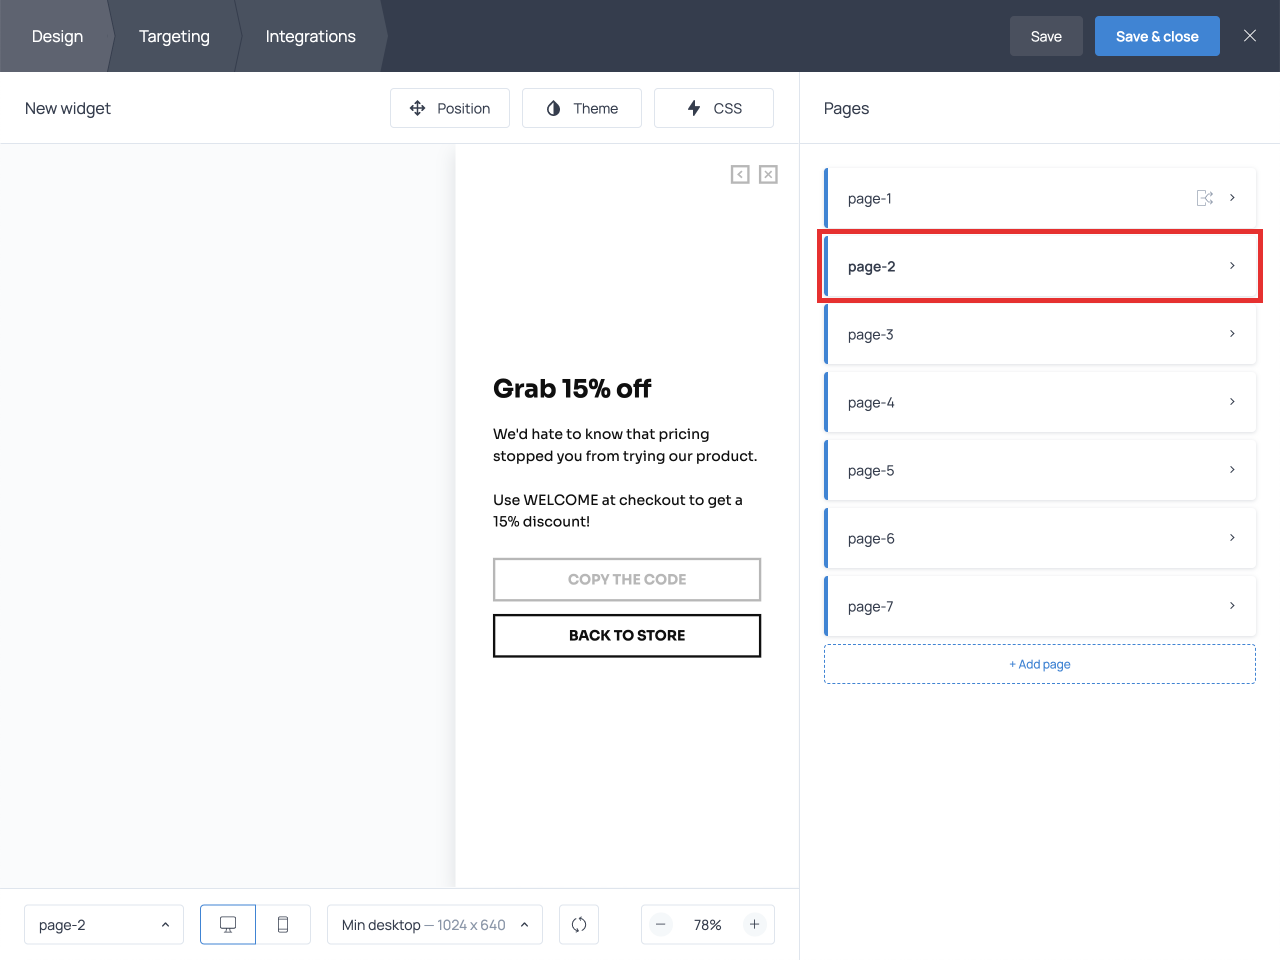Click the close X icon in widget preview
The image size is (1280, 960).
(x=768, y=174)
